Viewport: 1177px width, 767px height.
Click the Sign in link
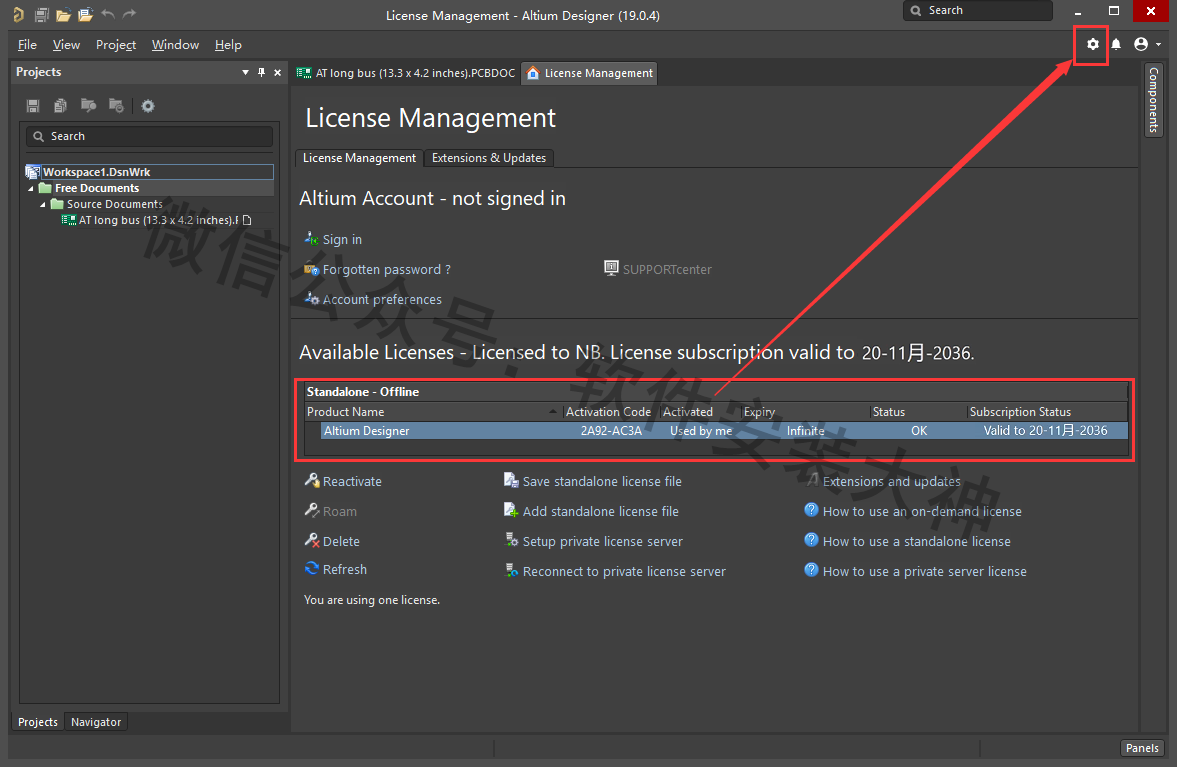342,240
